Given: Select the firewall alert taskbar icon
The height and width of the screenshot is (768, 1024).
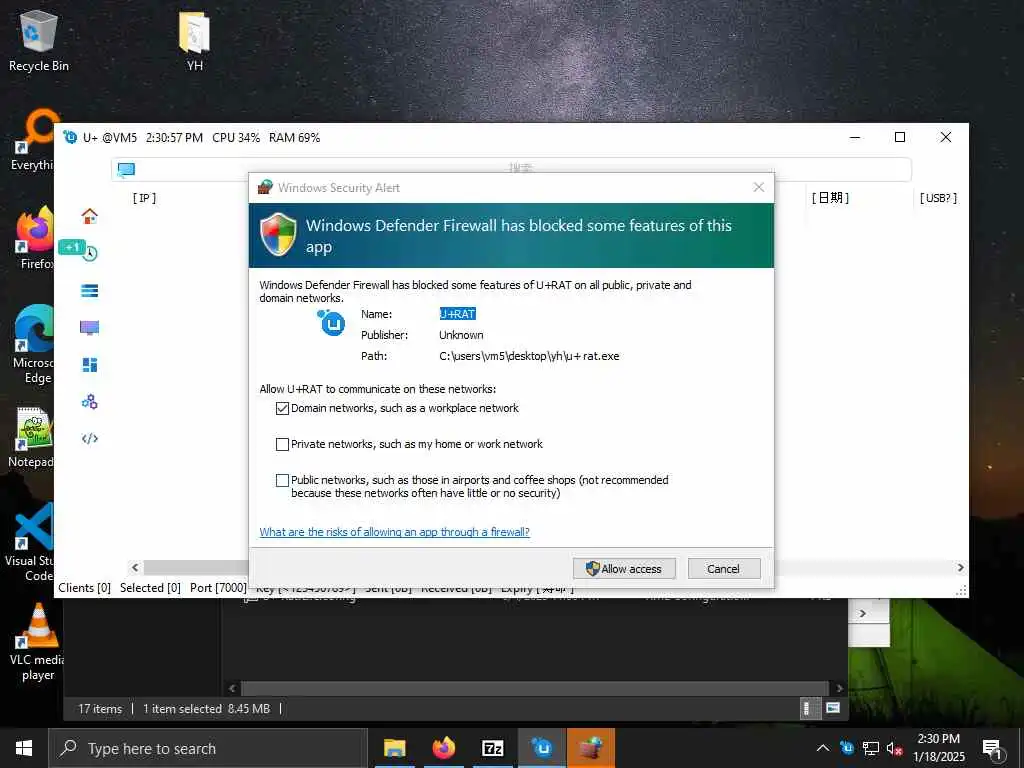Looking at the screenshot, I should [590, 748].
